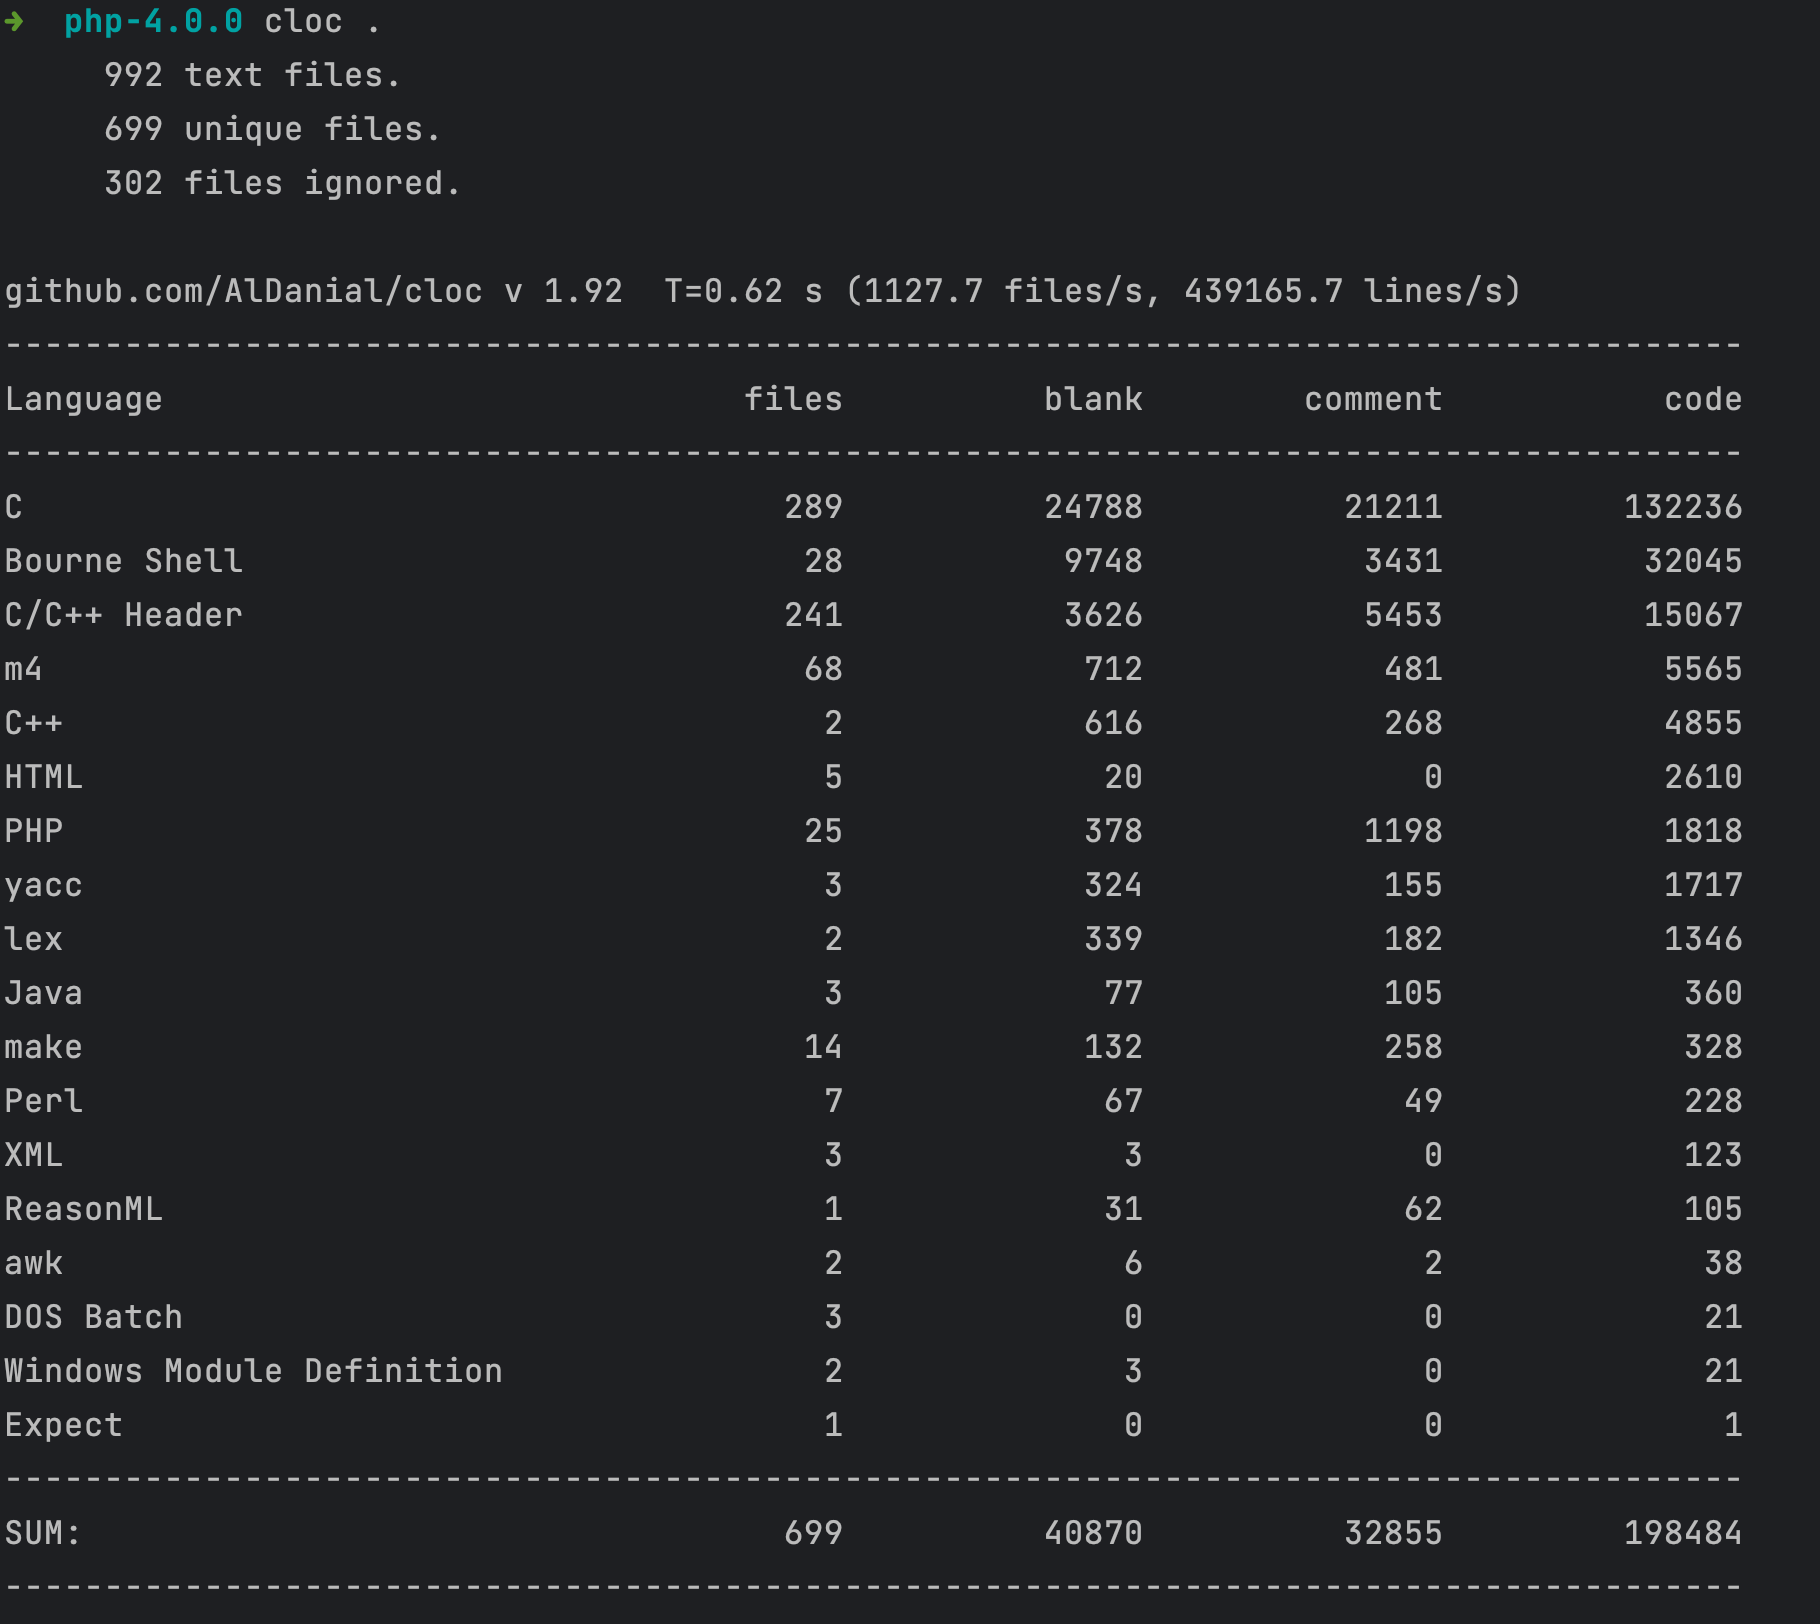Click the 'm4' row label
This screenshot has height=1624, width=1820.
point(23,669)
